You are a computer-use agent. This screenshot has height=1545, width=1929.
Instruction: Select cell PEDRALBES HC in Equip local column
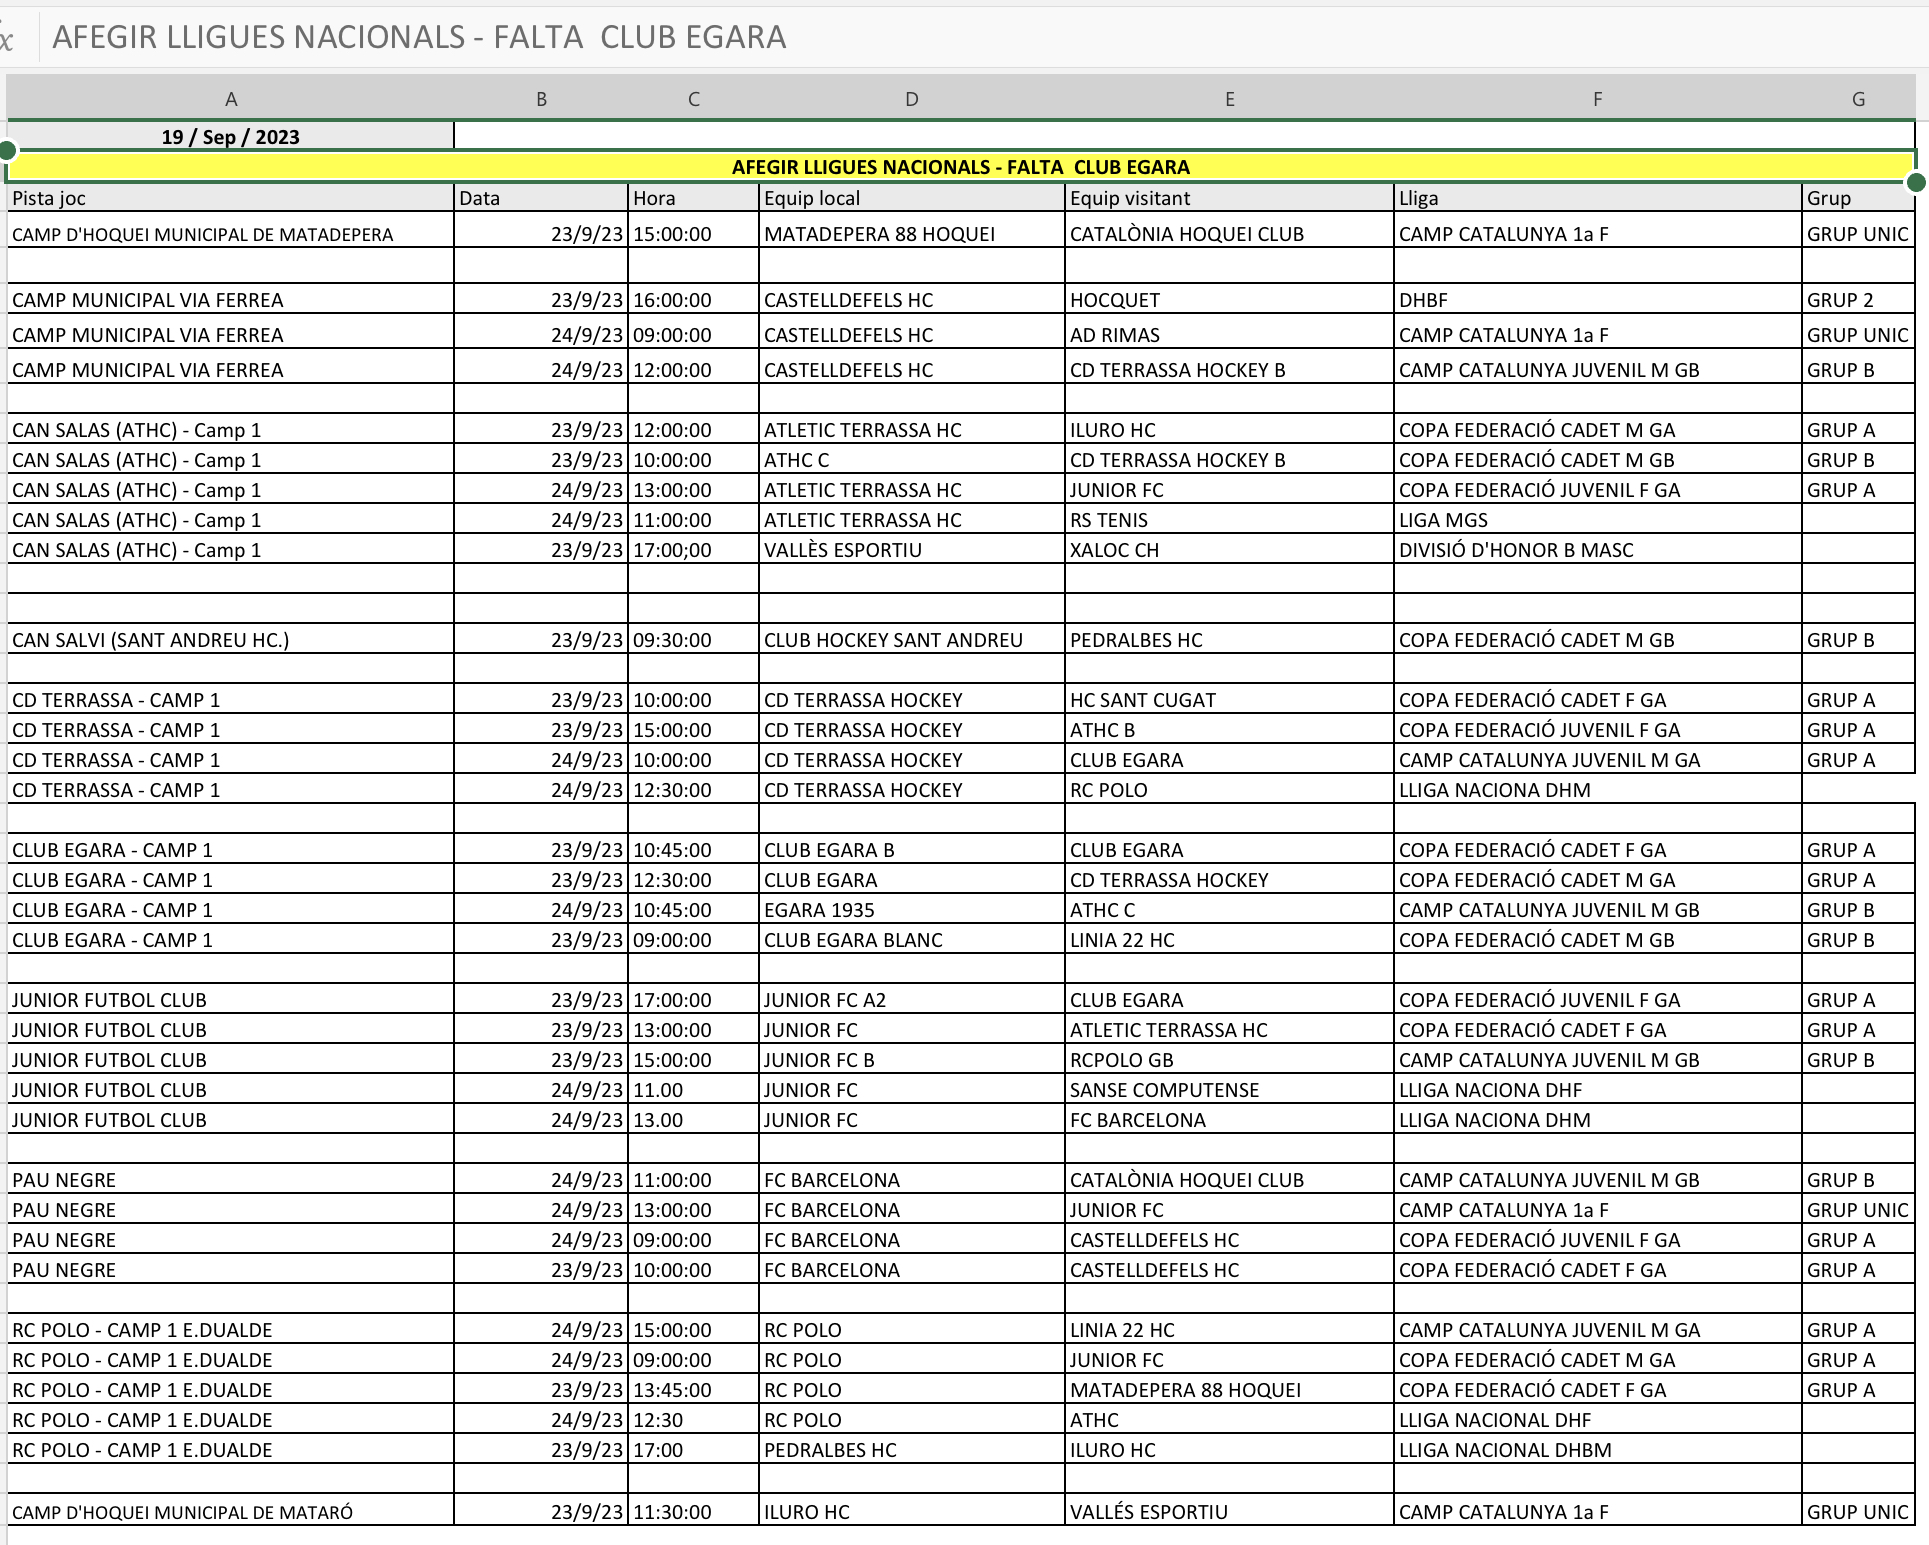[x=912, y=1450]
